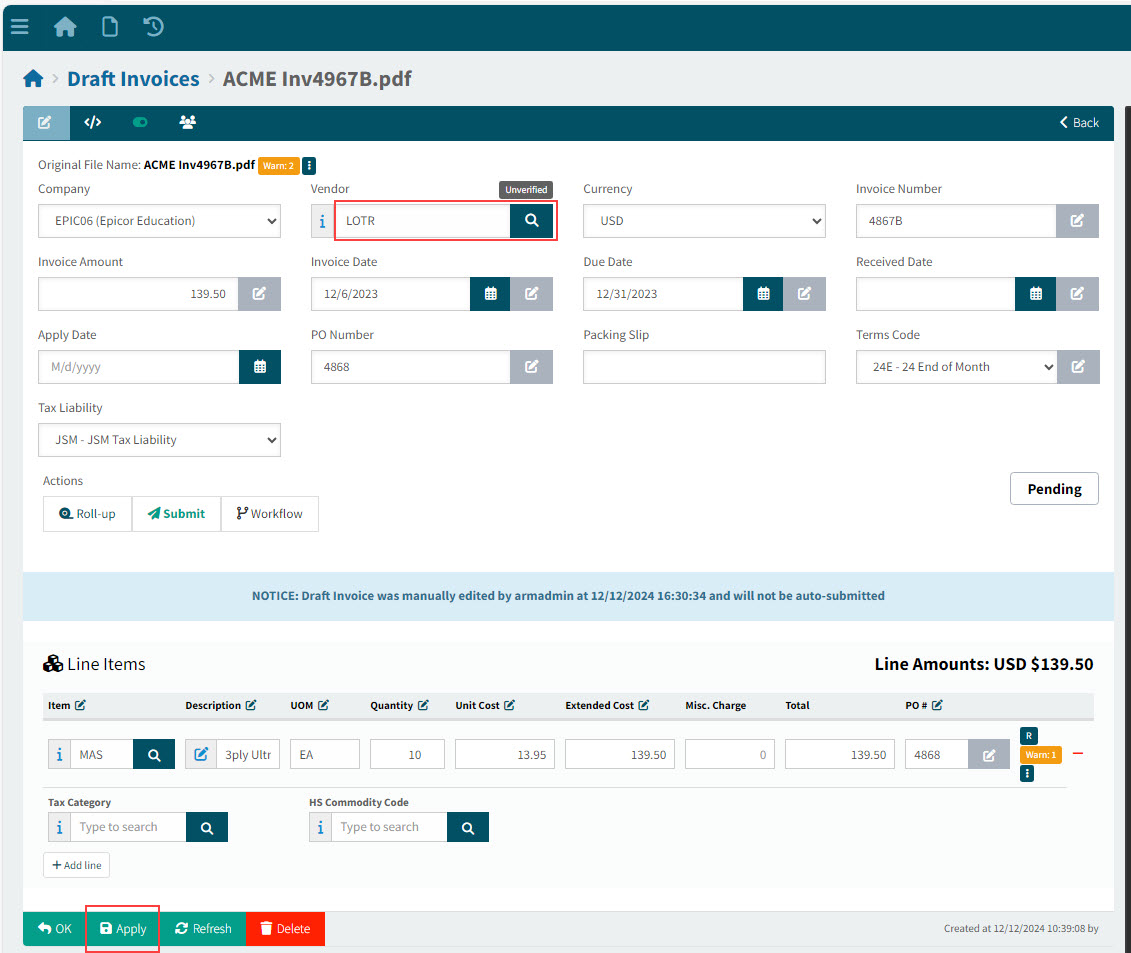Click the MAS item search button
The height and width of the screenshot is (953, 1131).
pos(154,755)
